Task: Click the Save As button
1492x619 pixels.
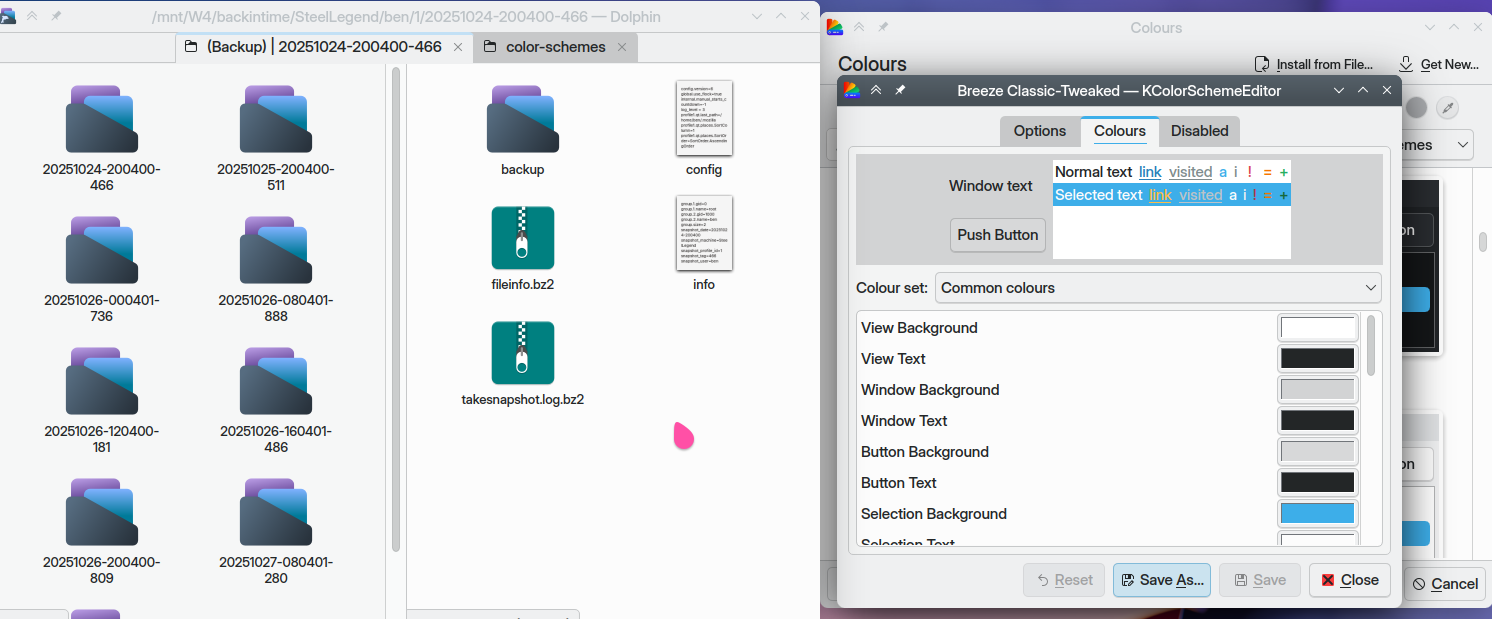Action: [x=1162, y=580]
